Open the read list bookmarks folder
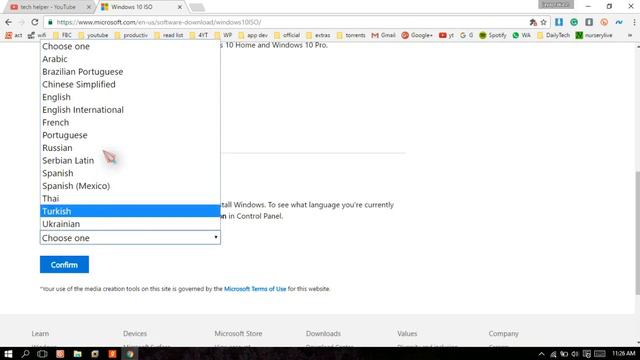The width and height of the screenshot is (640, 360). tap(169, 36)
